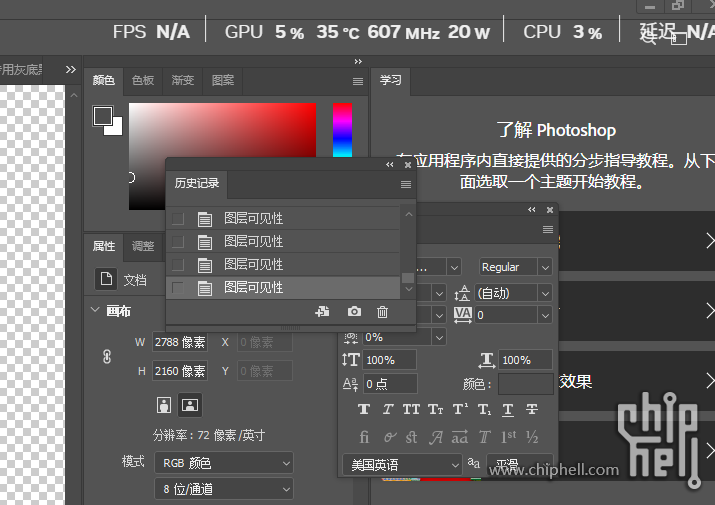Image resolution: width=715 pixels, height=505 pixels.
Task: Open the Character panel menu
Action: tap(548, 229)
